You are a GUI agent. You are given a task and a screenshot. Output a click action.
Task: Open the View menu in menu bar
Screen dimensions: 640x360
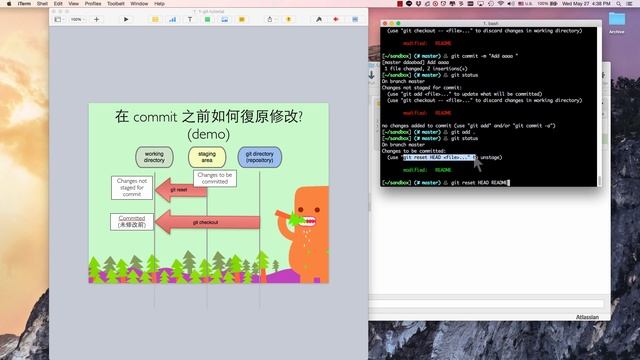[x=73, y=4]
